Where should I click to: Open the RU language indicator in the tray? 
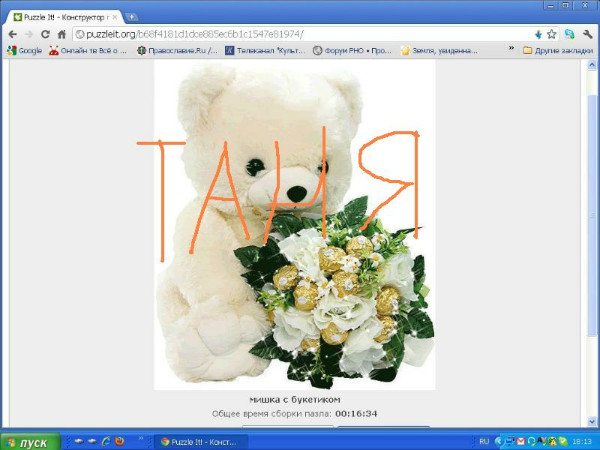(x=484, y=440)
